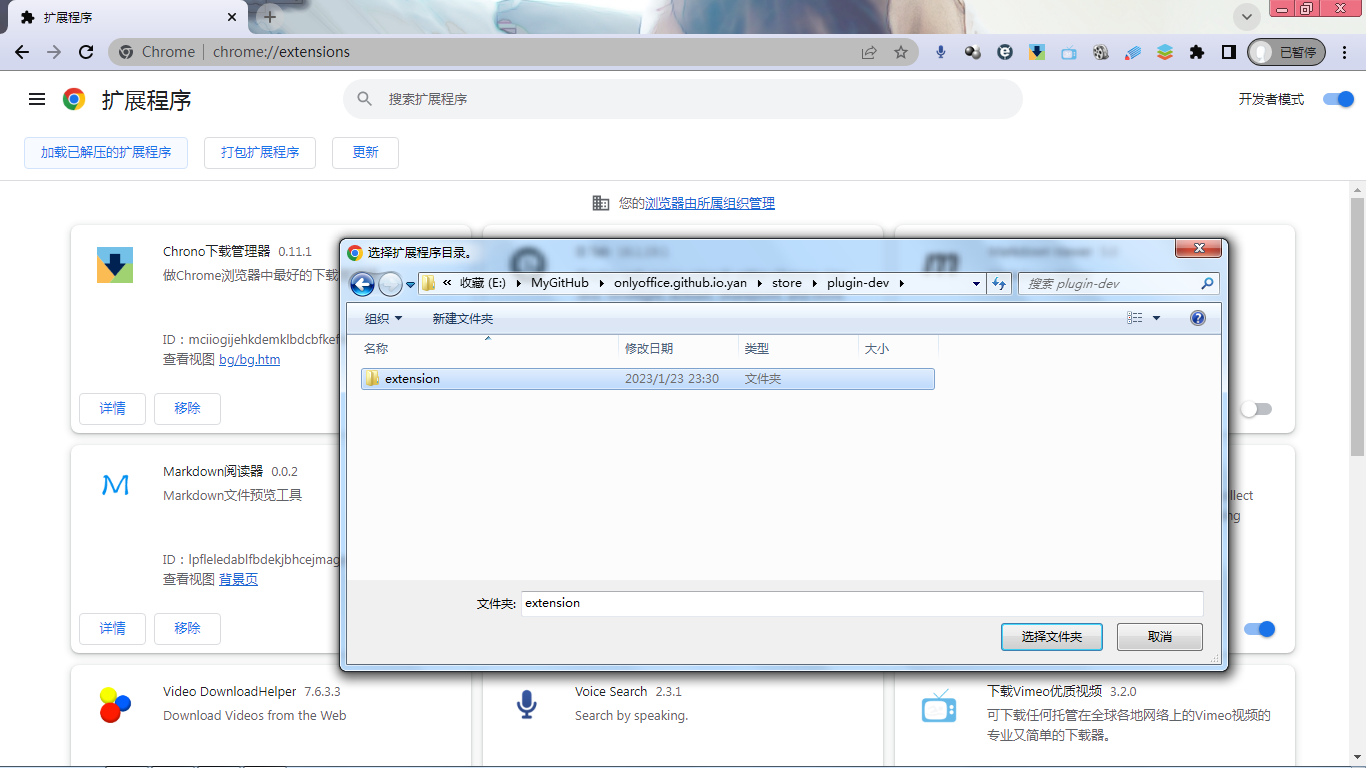Open Chrono download manager toolbar icon
Viewport: 1366px width, 768px height.
click(1037, 52)
